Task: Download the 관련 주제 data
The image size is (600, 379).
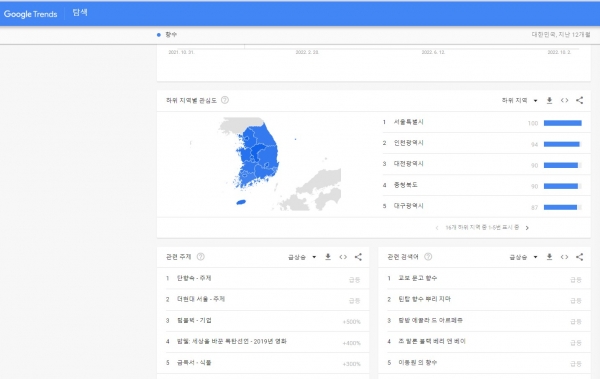Action: coord(328,257)
